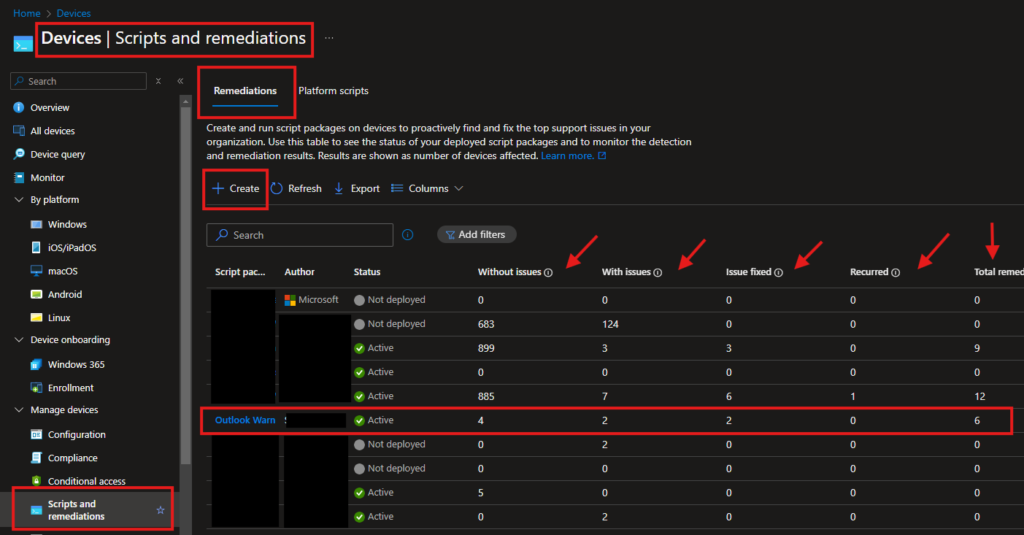The image size is (1024, 535).
Task: Click info icon next to Issue fixed
Action: click(780, 272)
